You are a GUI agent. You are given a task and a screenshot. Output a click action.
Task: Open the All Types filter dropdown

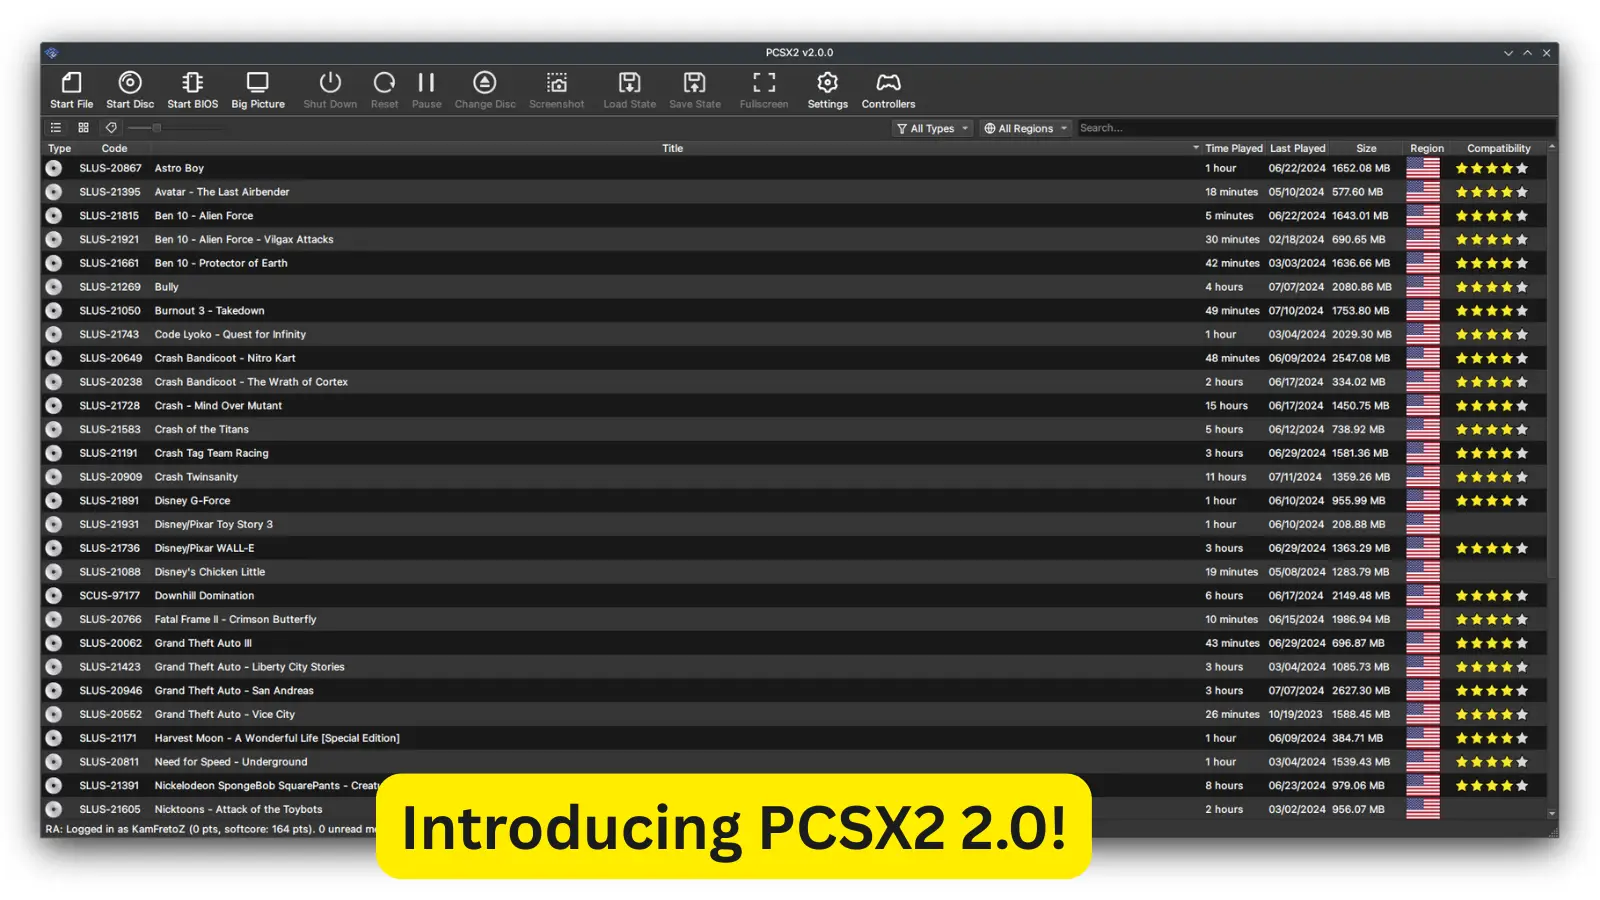(932, 128)
